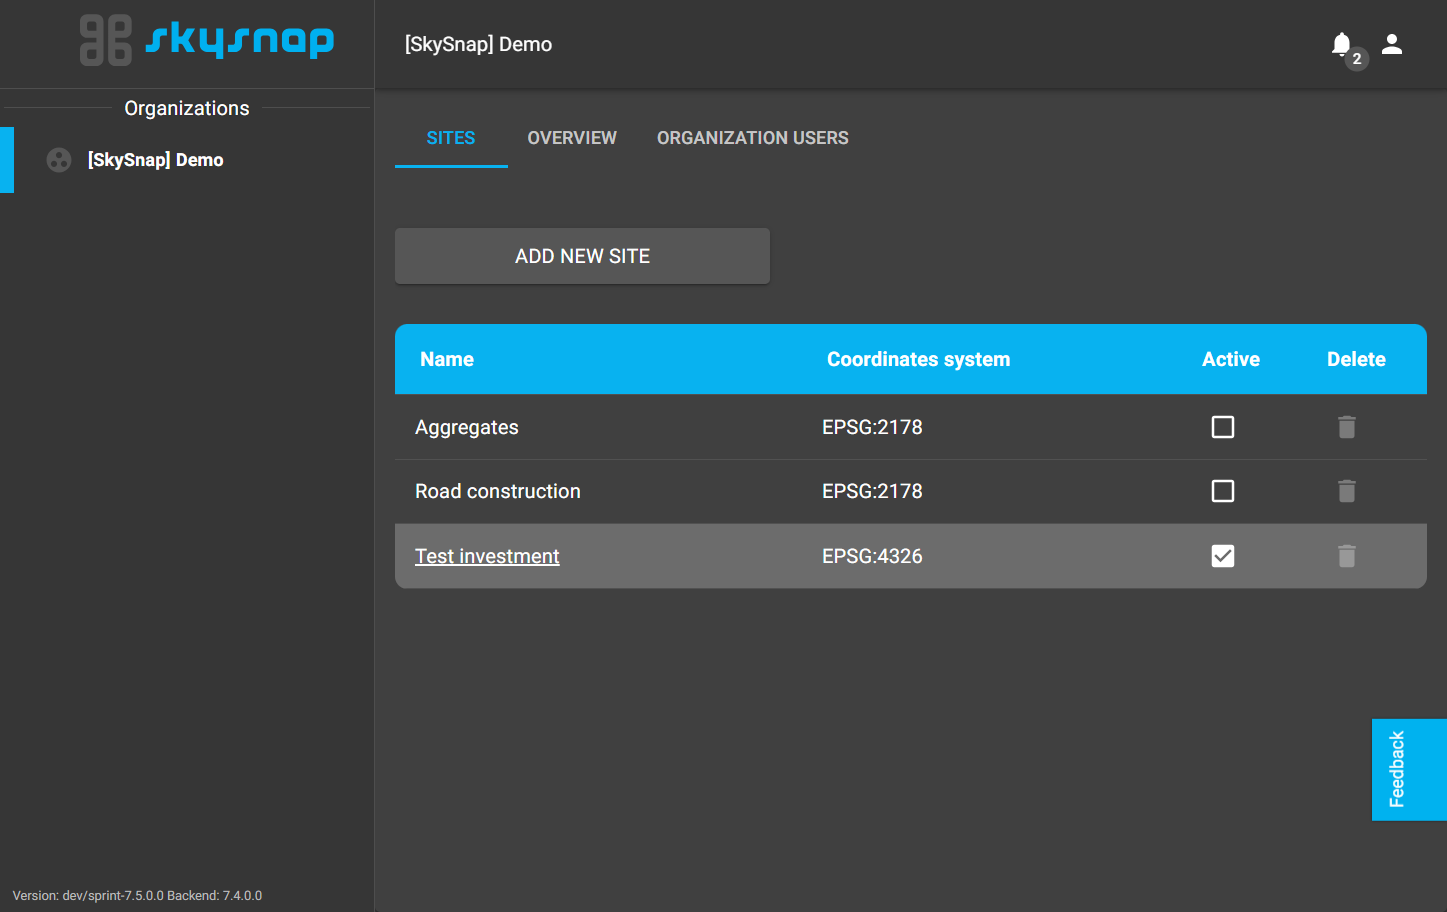This screenshot has height=912, width=1447.
Task: Select [SkySnap] Demo organization in sidebar
Action: 187,160
